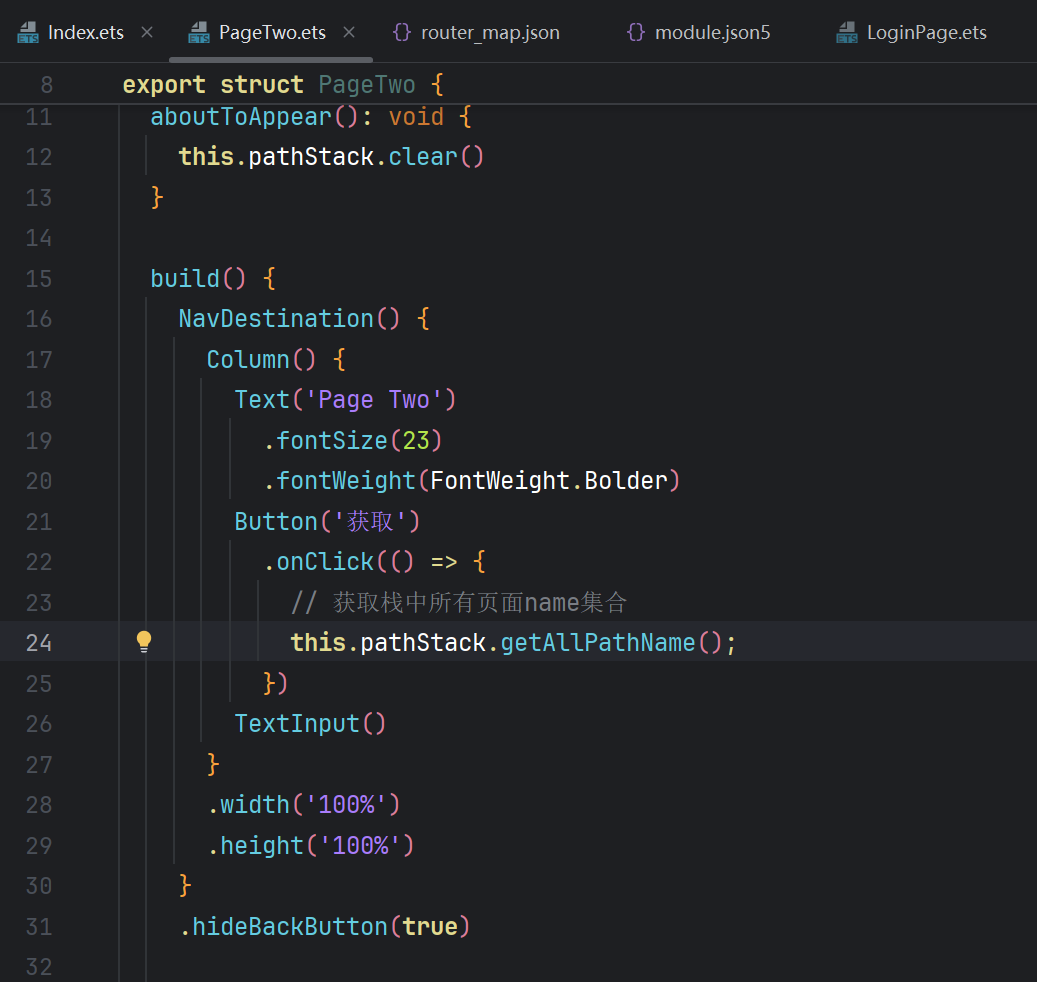
Task: Open the router_map.json tab
Action: point(490,33)
